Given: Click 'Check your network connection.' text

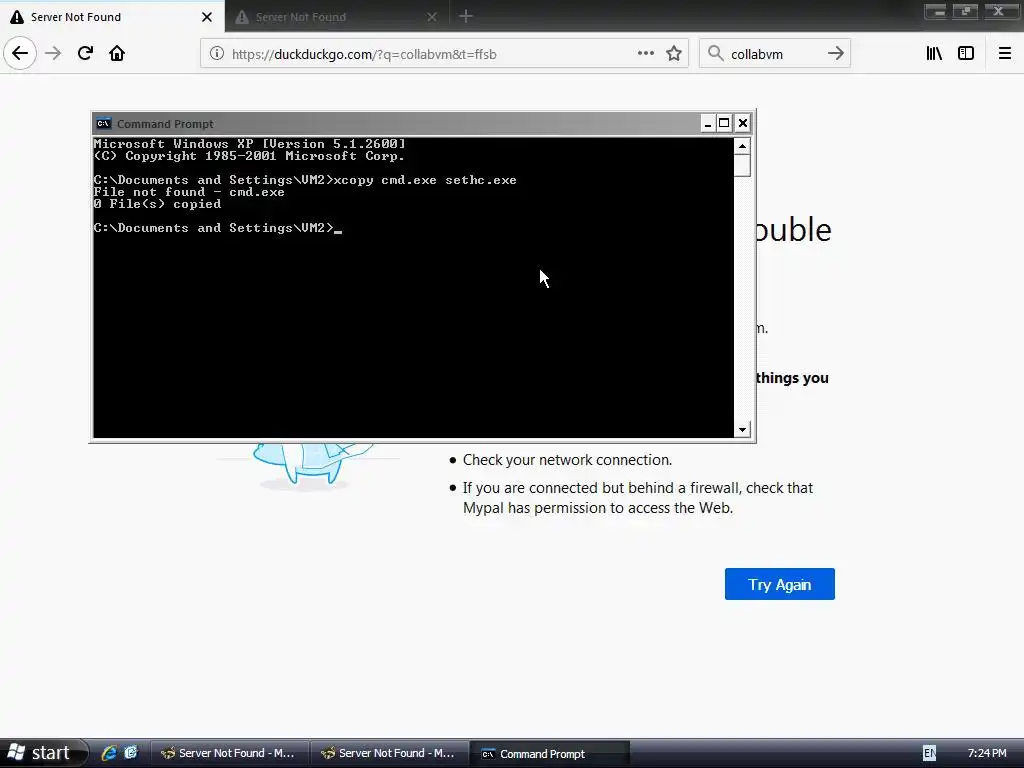Looking at the screenshot, I should pos(568,460).
